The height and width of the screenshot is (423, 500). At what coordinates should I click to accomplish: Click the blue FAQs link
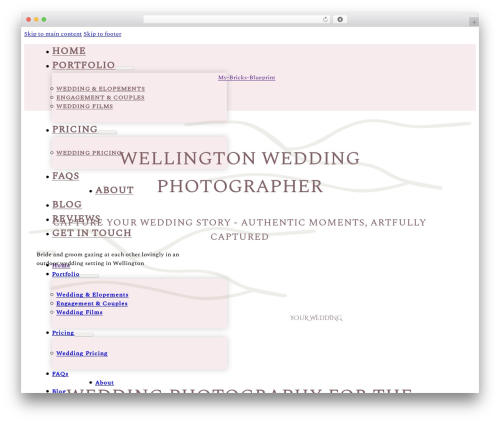pos(60,374)
